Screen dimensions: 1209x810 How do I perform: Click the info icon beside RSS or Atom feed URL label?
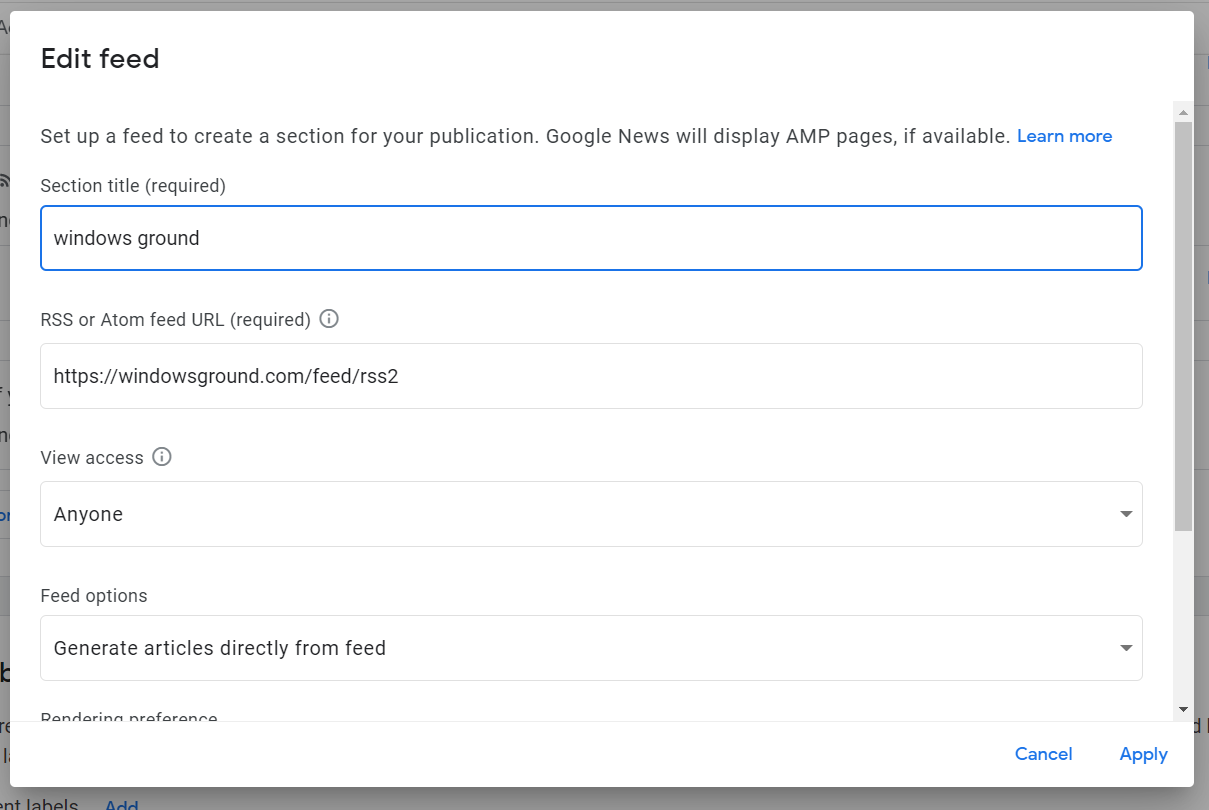(328, 318)
